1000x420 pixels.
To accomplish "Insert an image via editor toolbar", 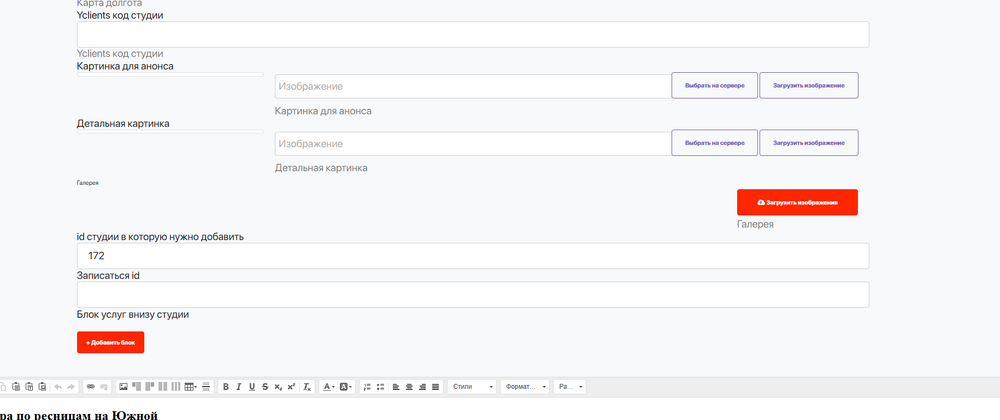I will [x=123, y=386].
